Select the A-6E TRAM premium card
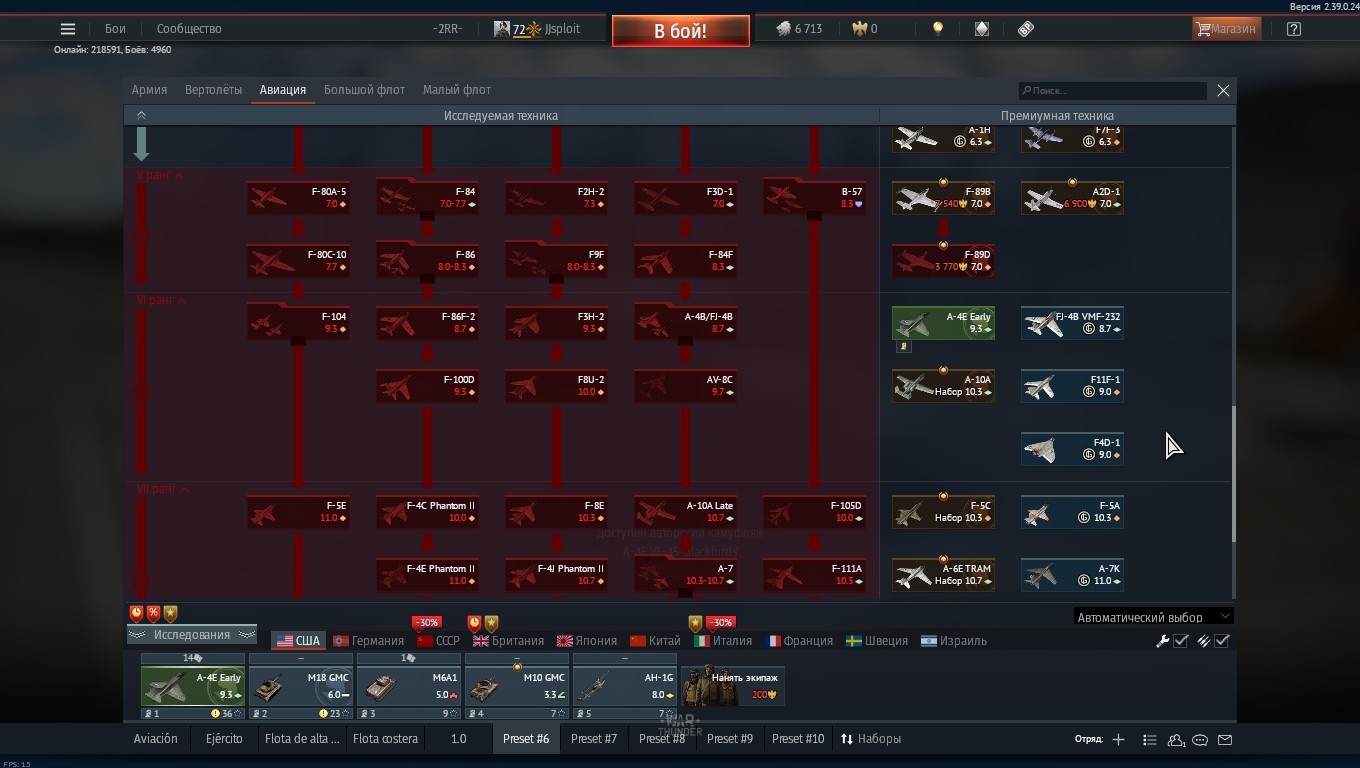1360x768 pixels. 943,575
